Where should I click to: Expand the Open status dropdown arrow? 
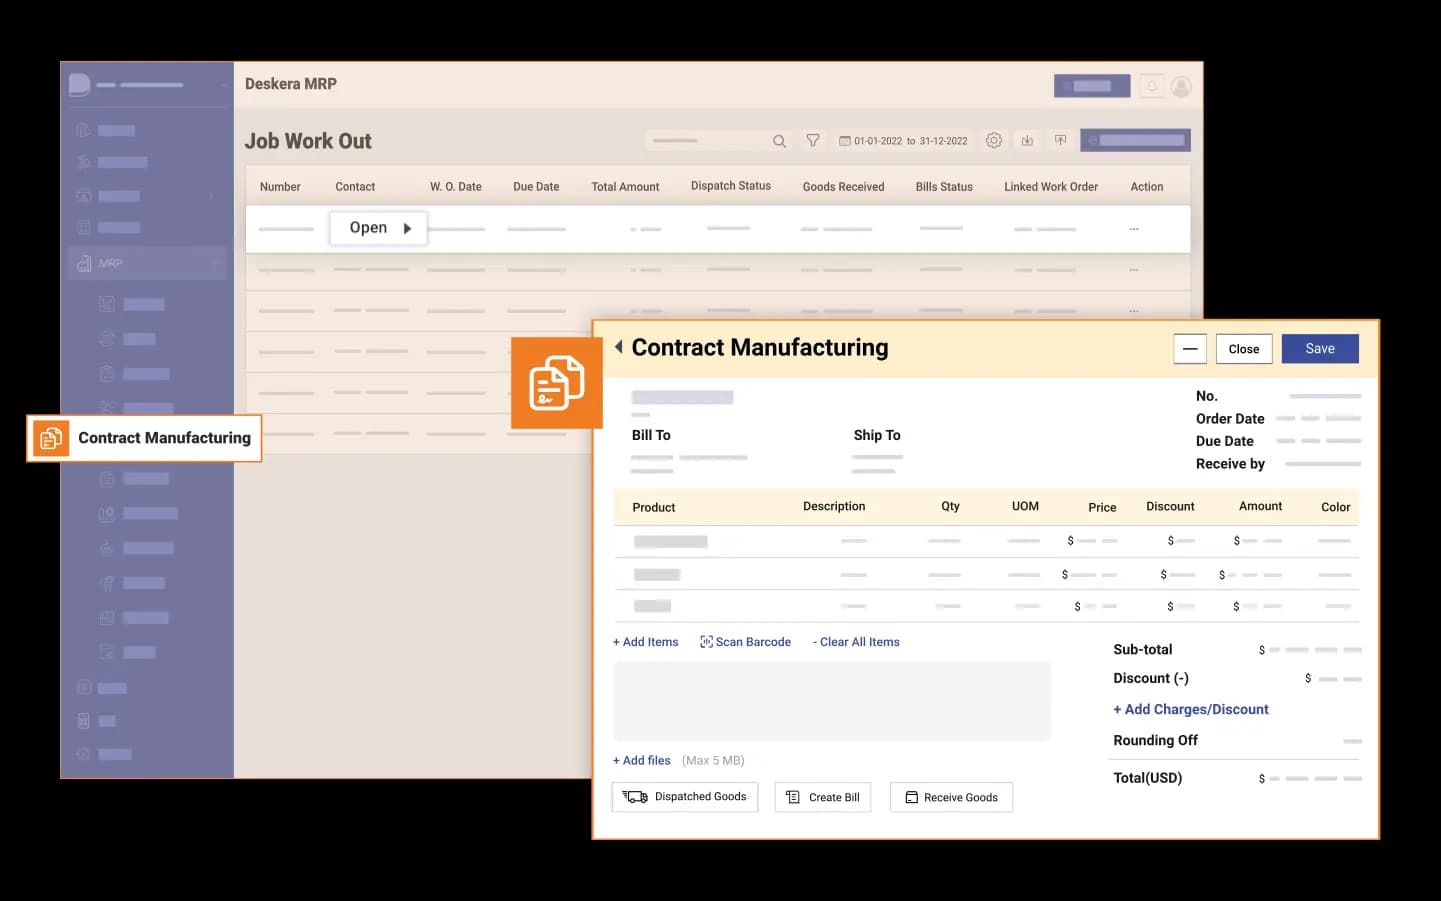pyautogui.click(x=407, y=228)
